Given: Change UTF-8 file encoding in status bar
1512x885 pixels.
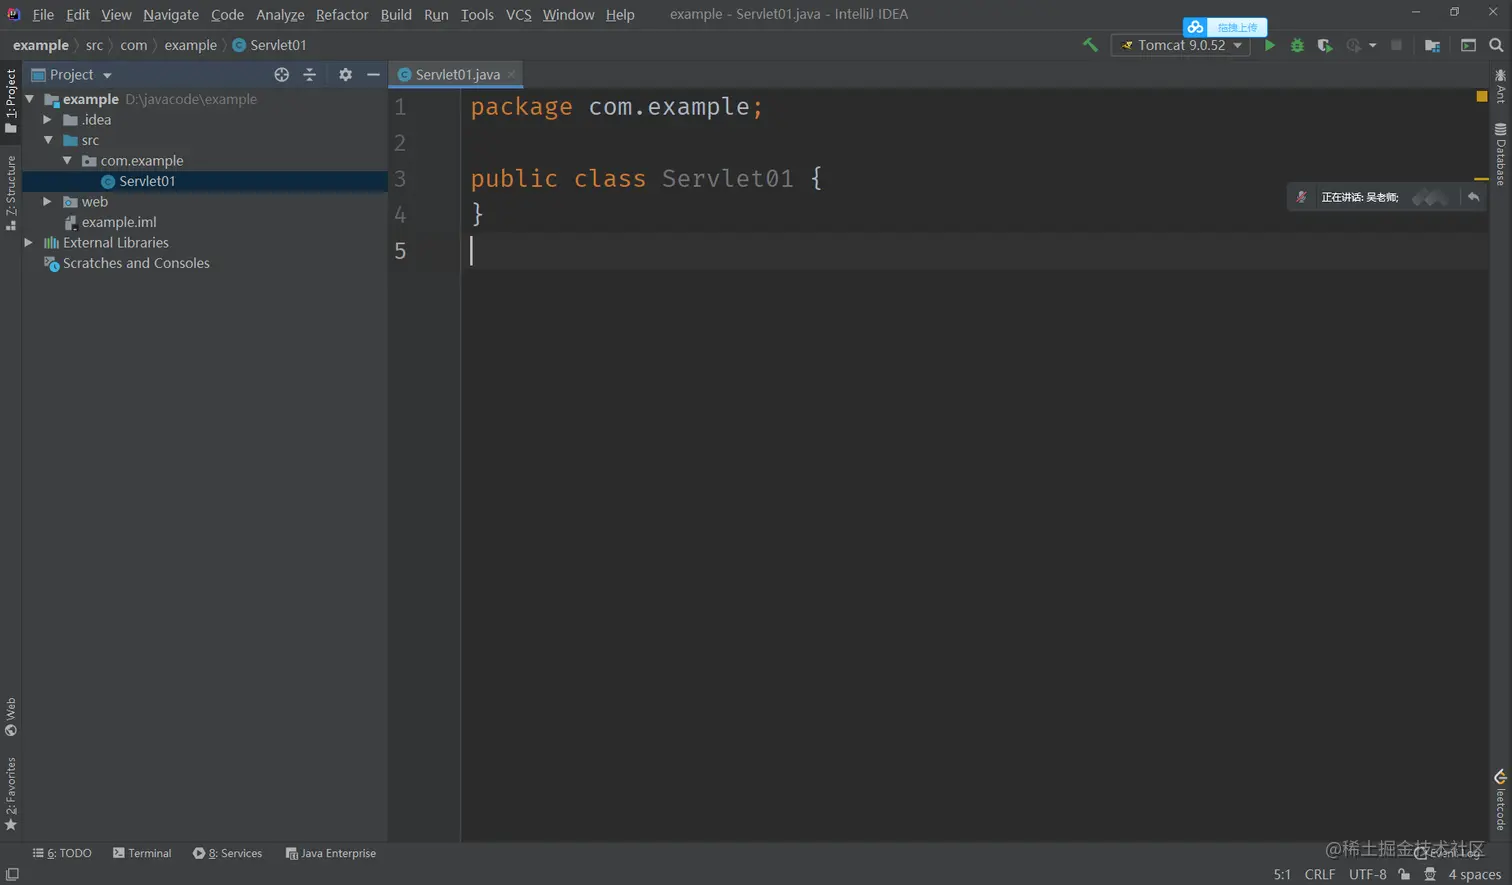Looking at the screenshot, I should pos(1367,874).
